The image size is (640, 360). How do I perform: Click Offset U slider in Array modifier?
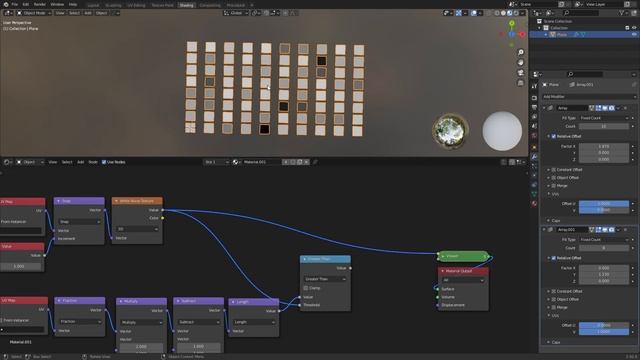tap(604, 203)
